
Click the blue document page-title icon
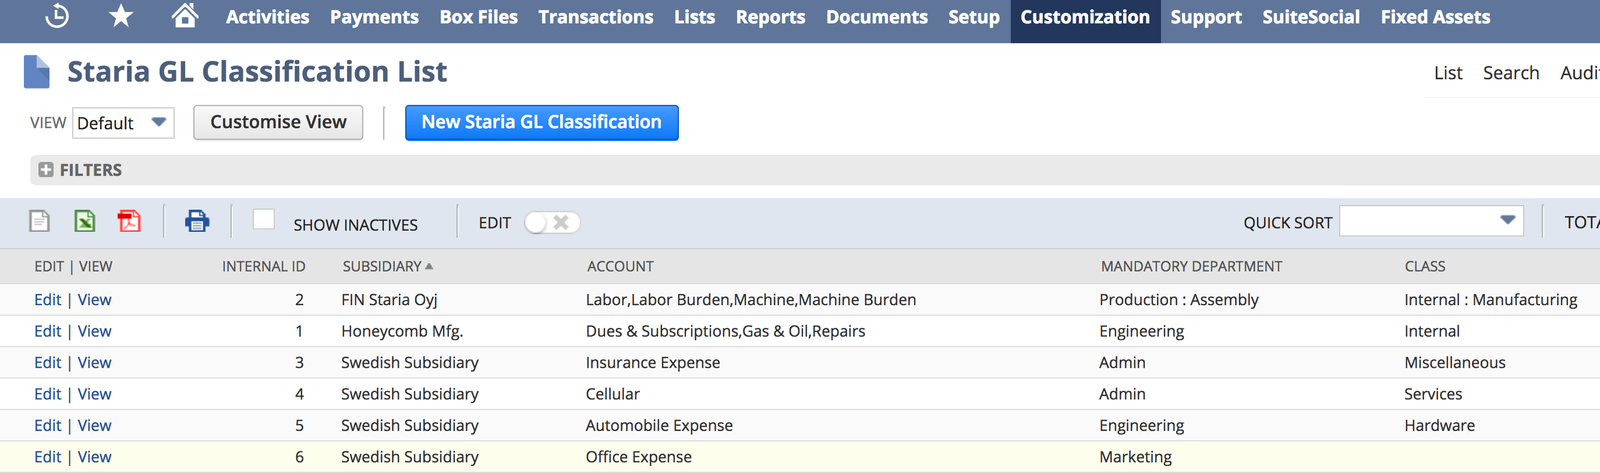point(37,72)
